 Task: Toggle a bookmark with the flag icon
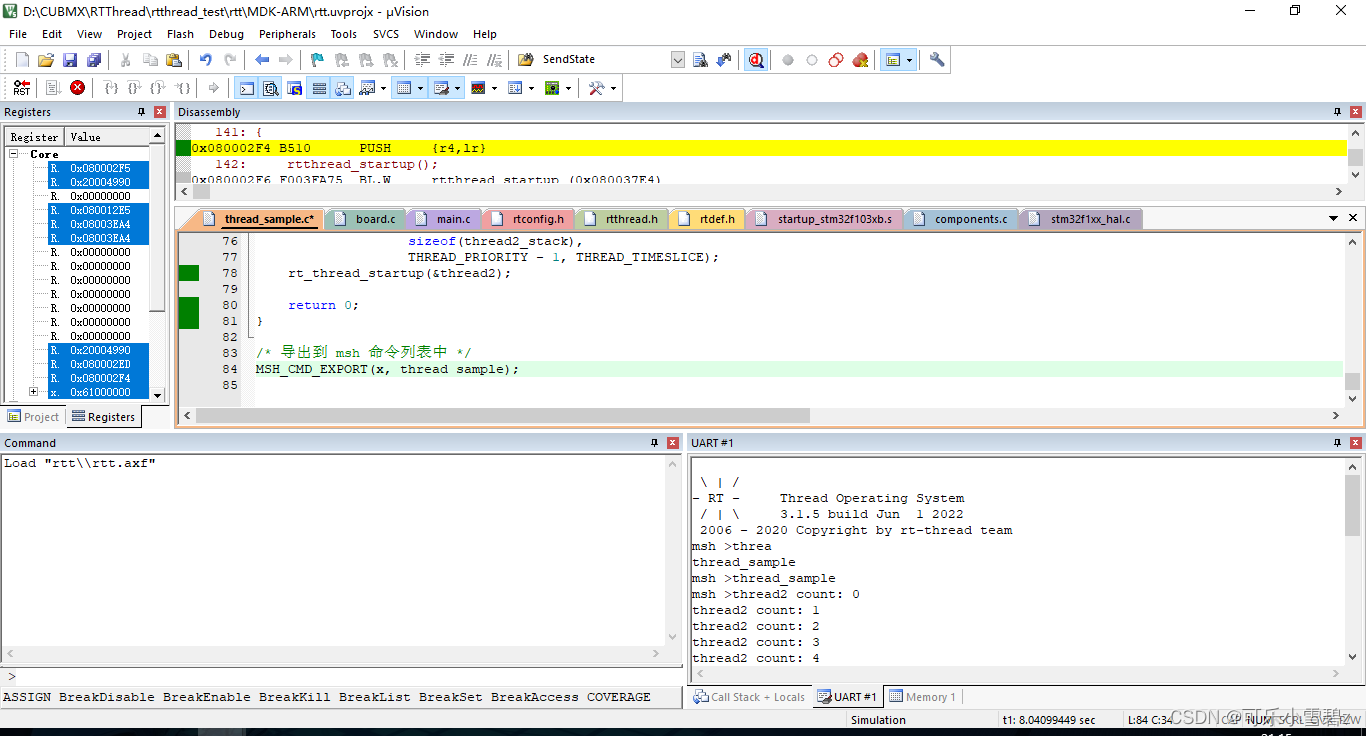pos(315,59)
